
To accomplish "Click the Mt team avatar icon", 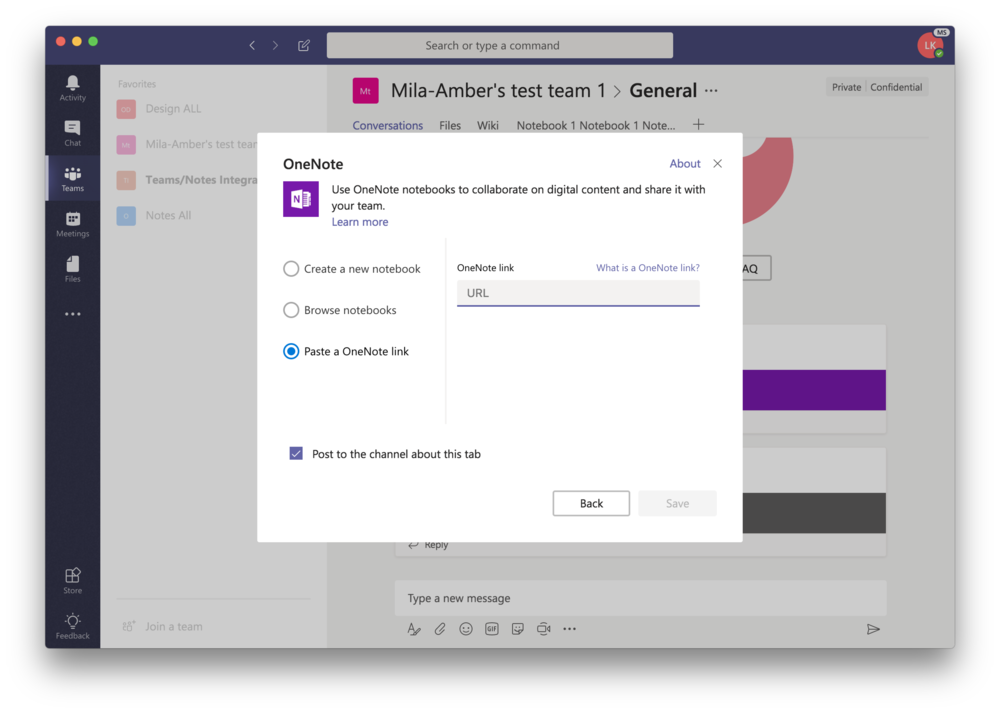I will point(365,91).
